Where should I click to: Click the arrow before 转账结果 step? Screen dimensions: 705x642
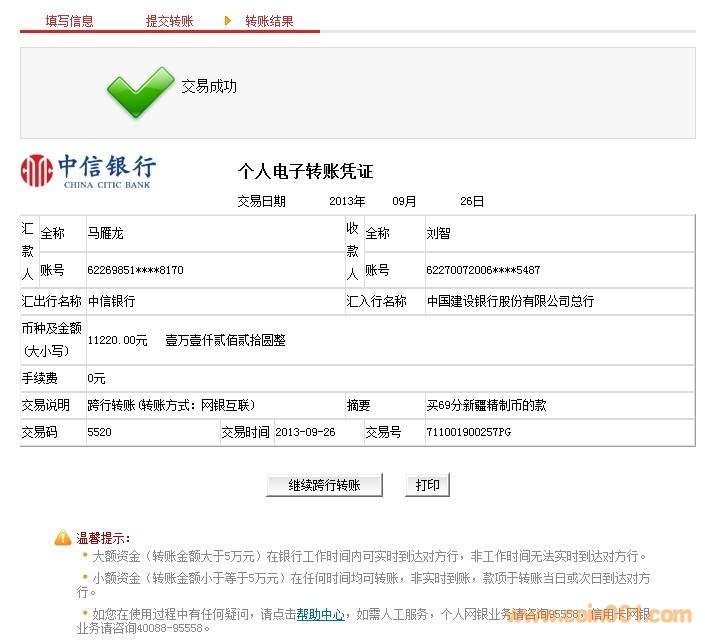click(228, 20)
